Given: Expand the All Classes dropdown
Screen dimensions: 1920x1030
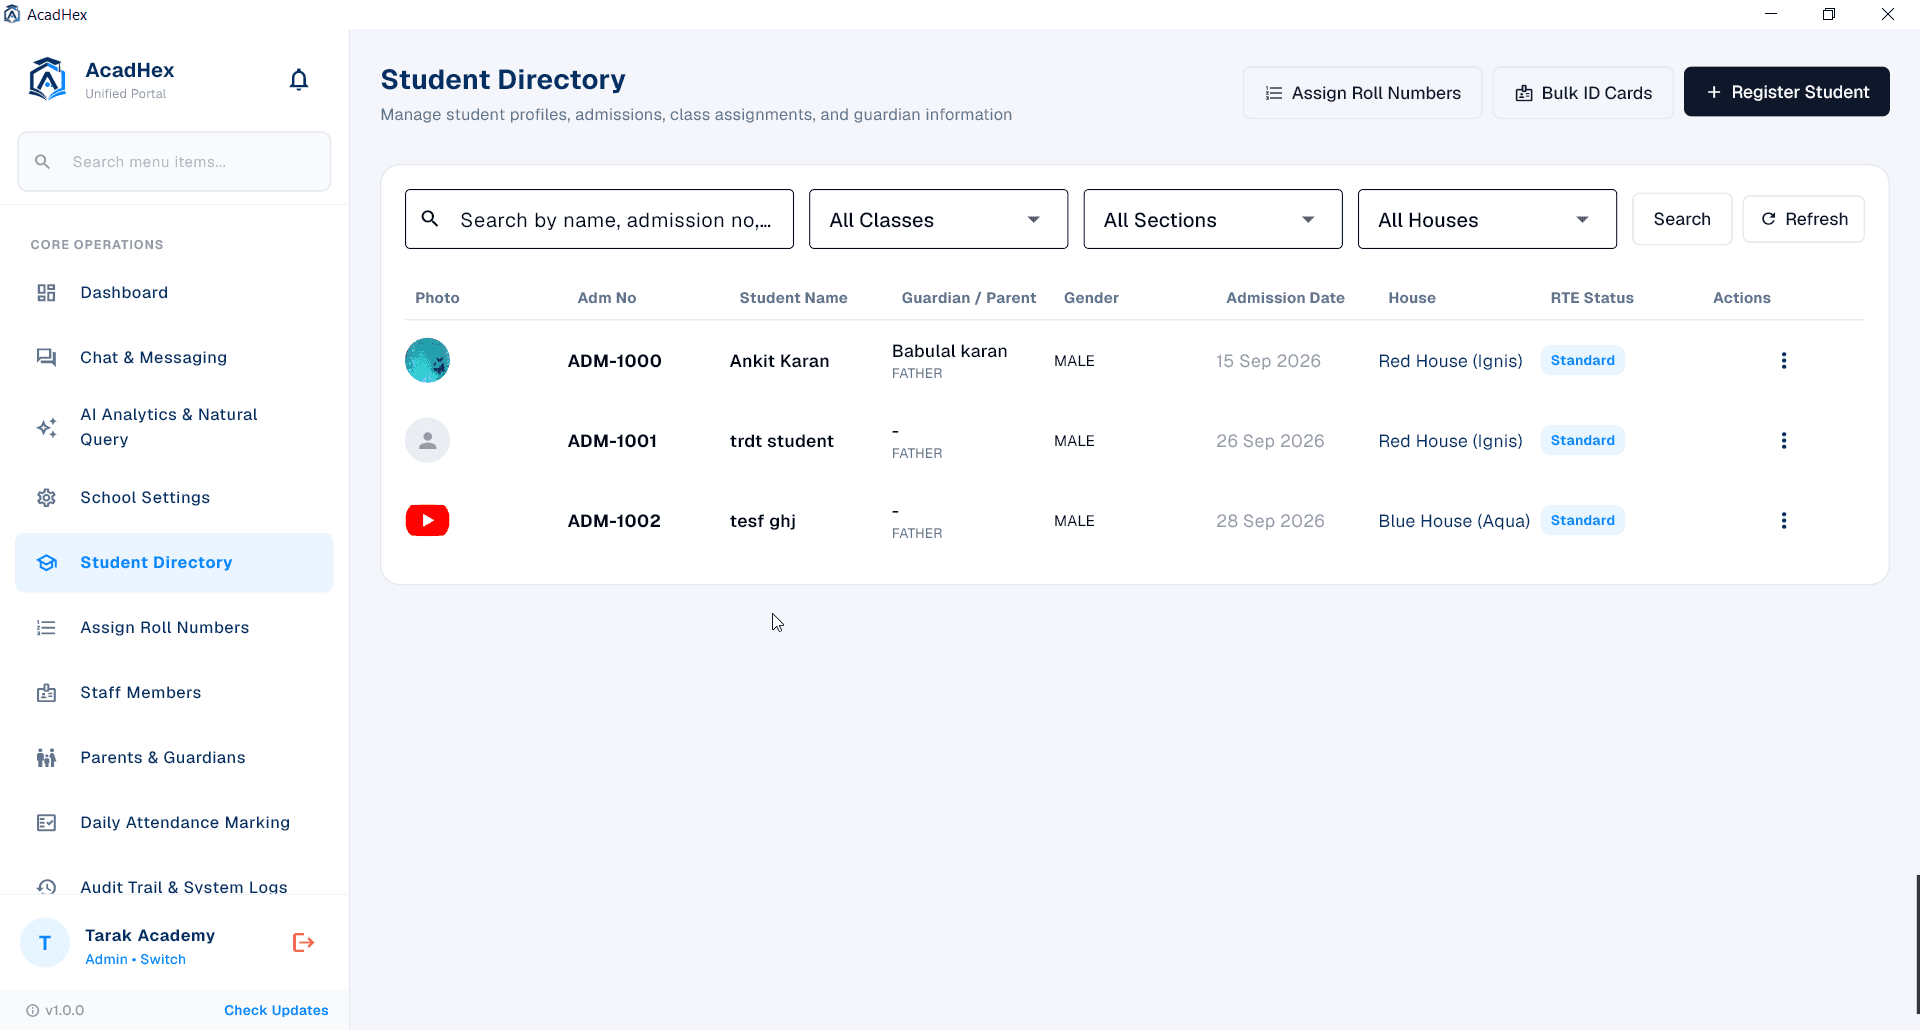Looking at the screenshot, I should (x=938, y=219).
